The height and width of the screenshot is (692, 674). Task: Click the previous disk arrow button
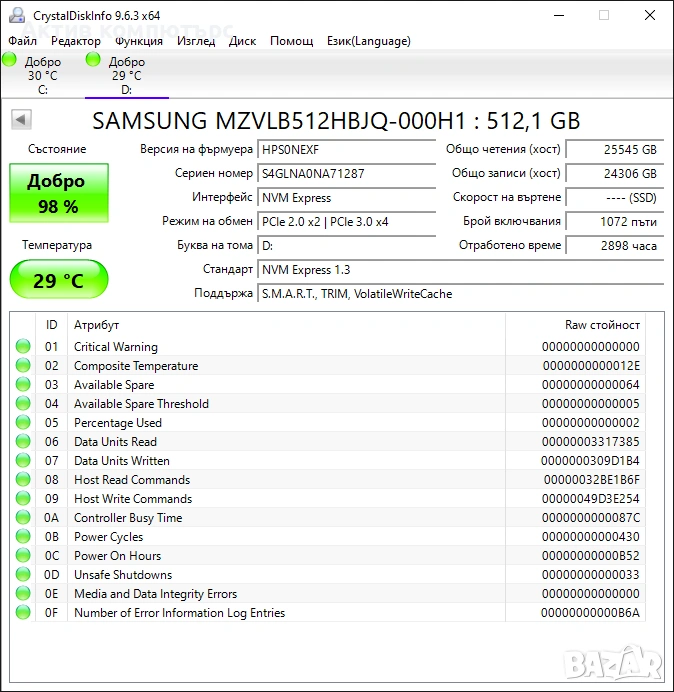coord(20,120)
